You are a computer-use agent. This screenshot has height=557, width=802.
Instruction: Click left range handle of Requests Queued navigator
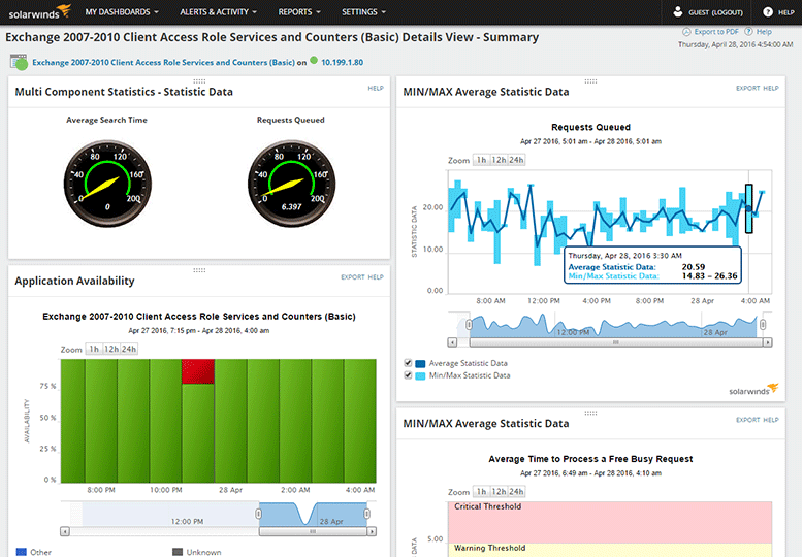[469, 325]
